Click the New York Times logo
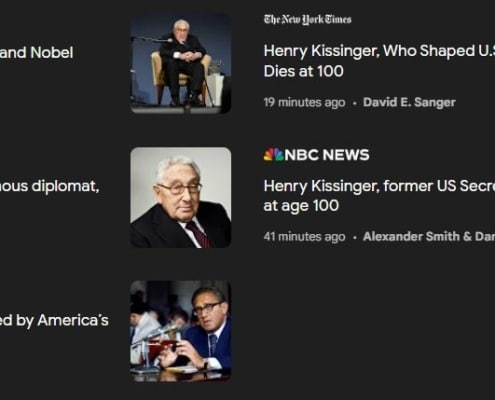 (307, 20)
